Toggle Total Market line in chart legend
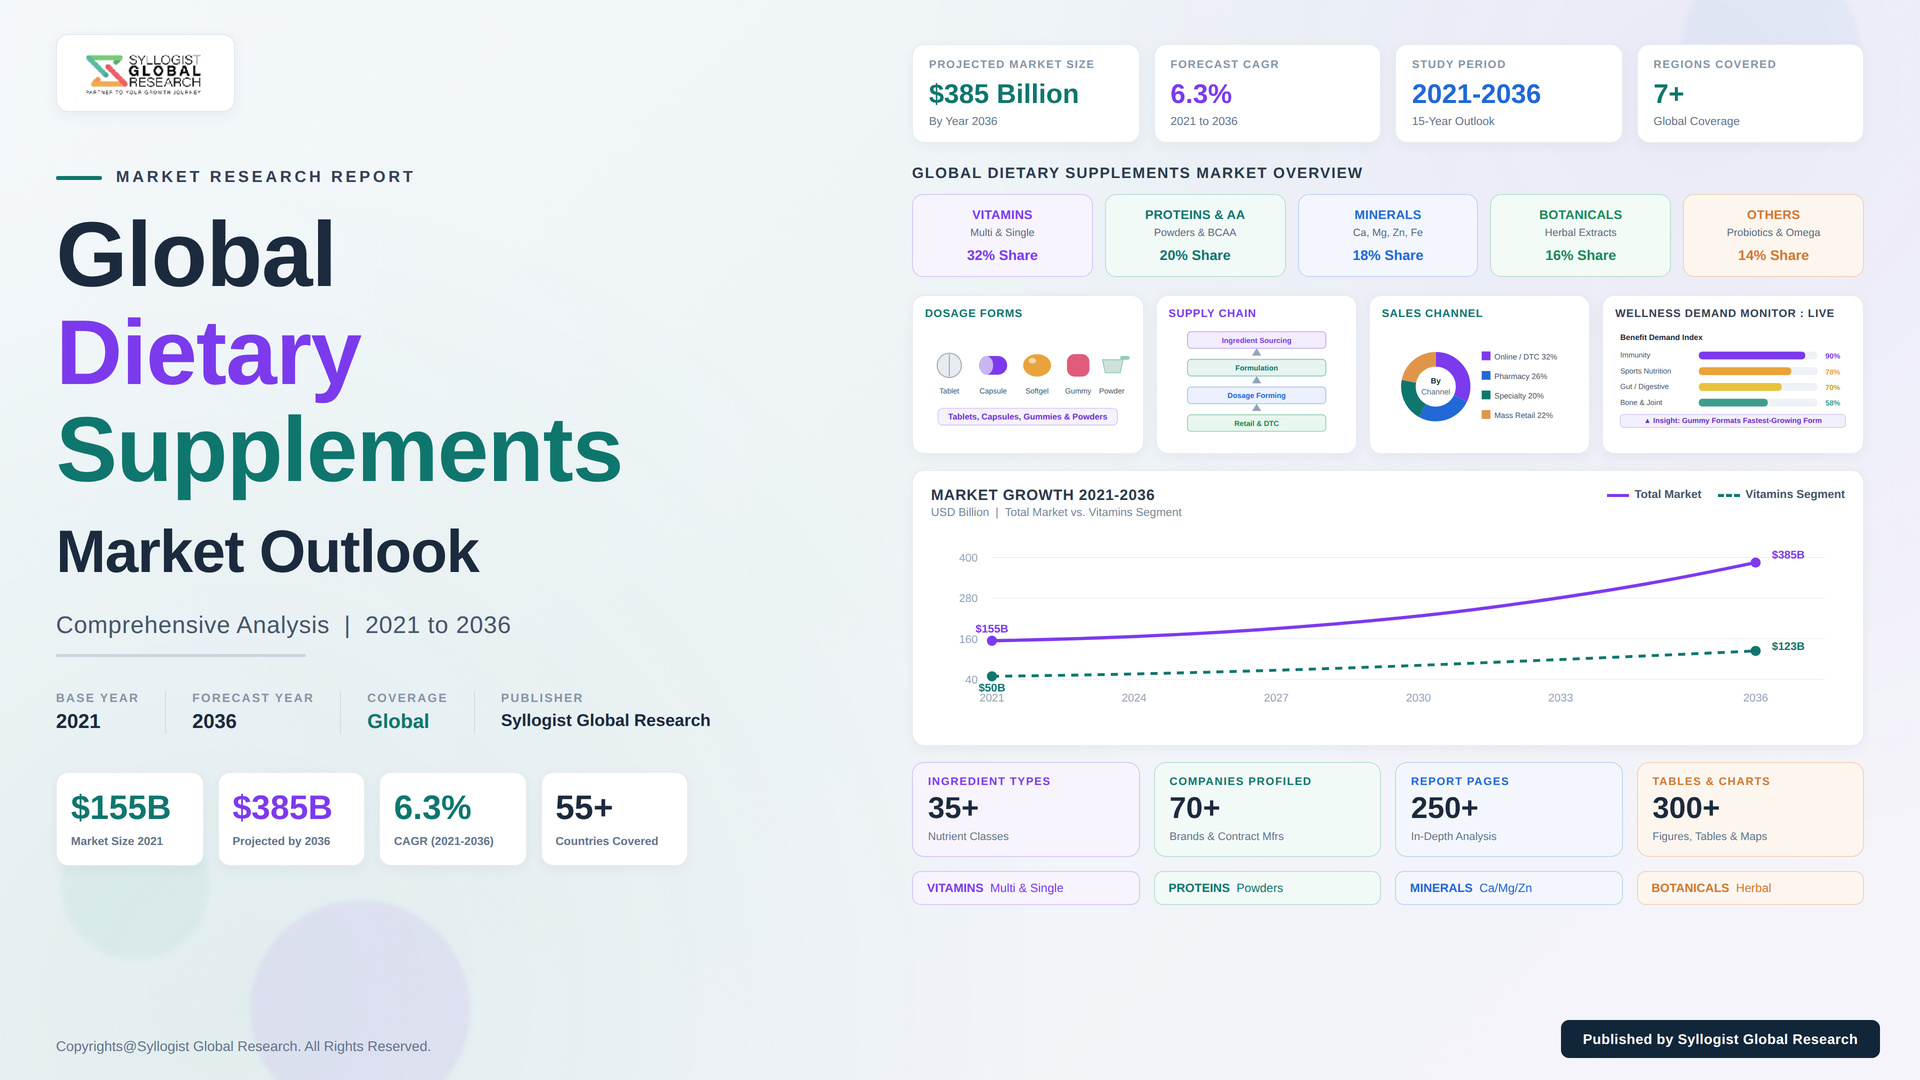This screenshot has height=1080, width=1920. 1653,495
